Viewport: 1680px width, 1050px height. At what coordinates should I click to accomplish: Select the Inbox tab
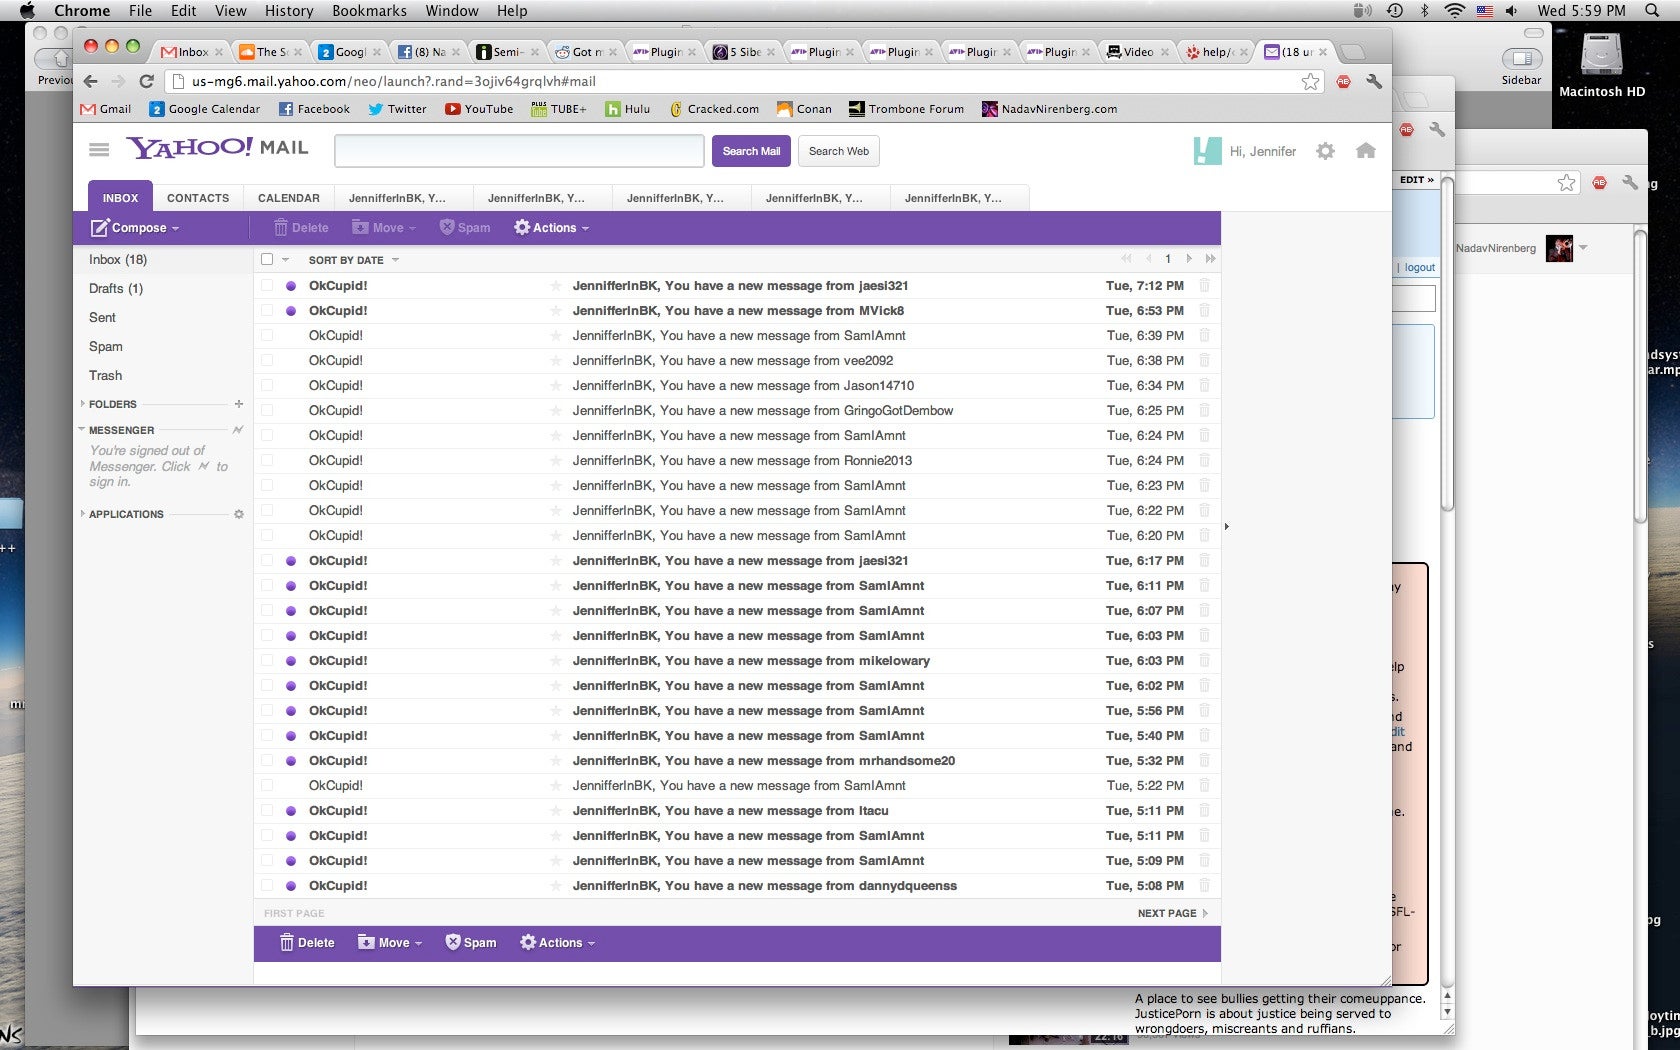click(x=120, y=197)
